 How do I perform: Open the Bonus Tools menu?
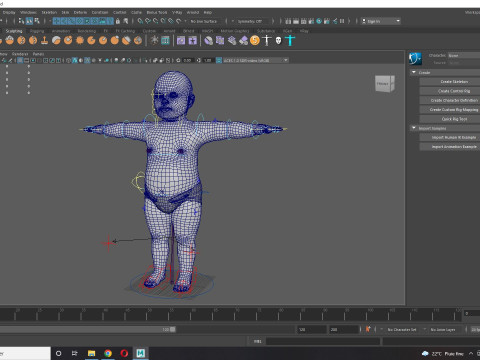click(157, 12)
